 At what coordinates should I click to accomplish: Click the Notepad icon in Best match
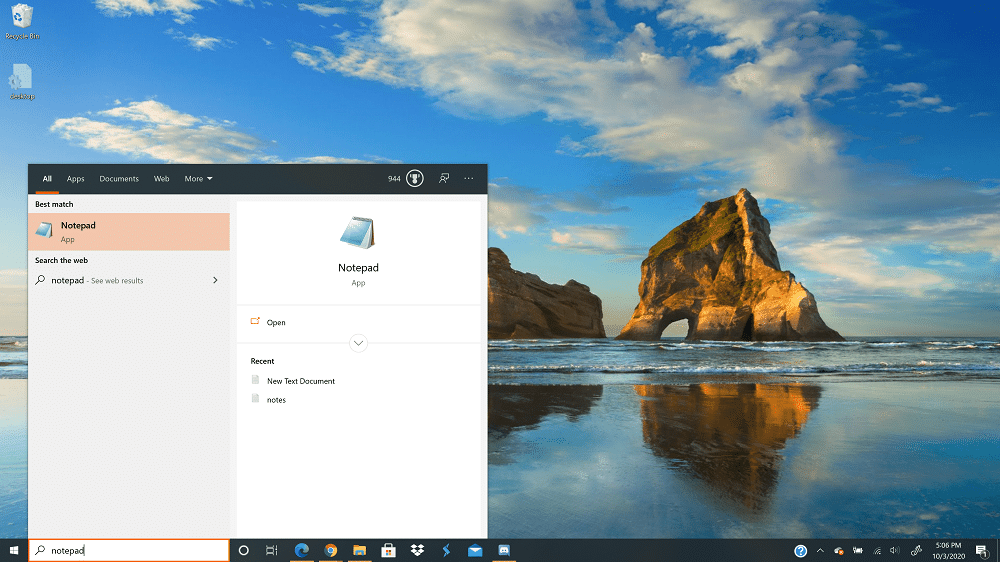(44, 230)
